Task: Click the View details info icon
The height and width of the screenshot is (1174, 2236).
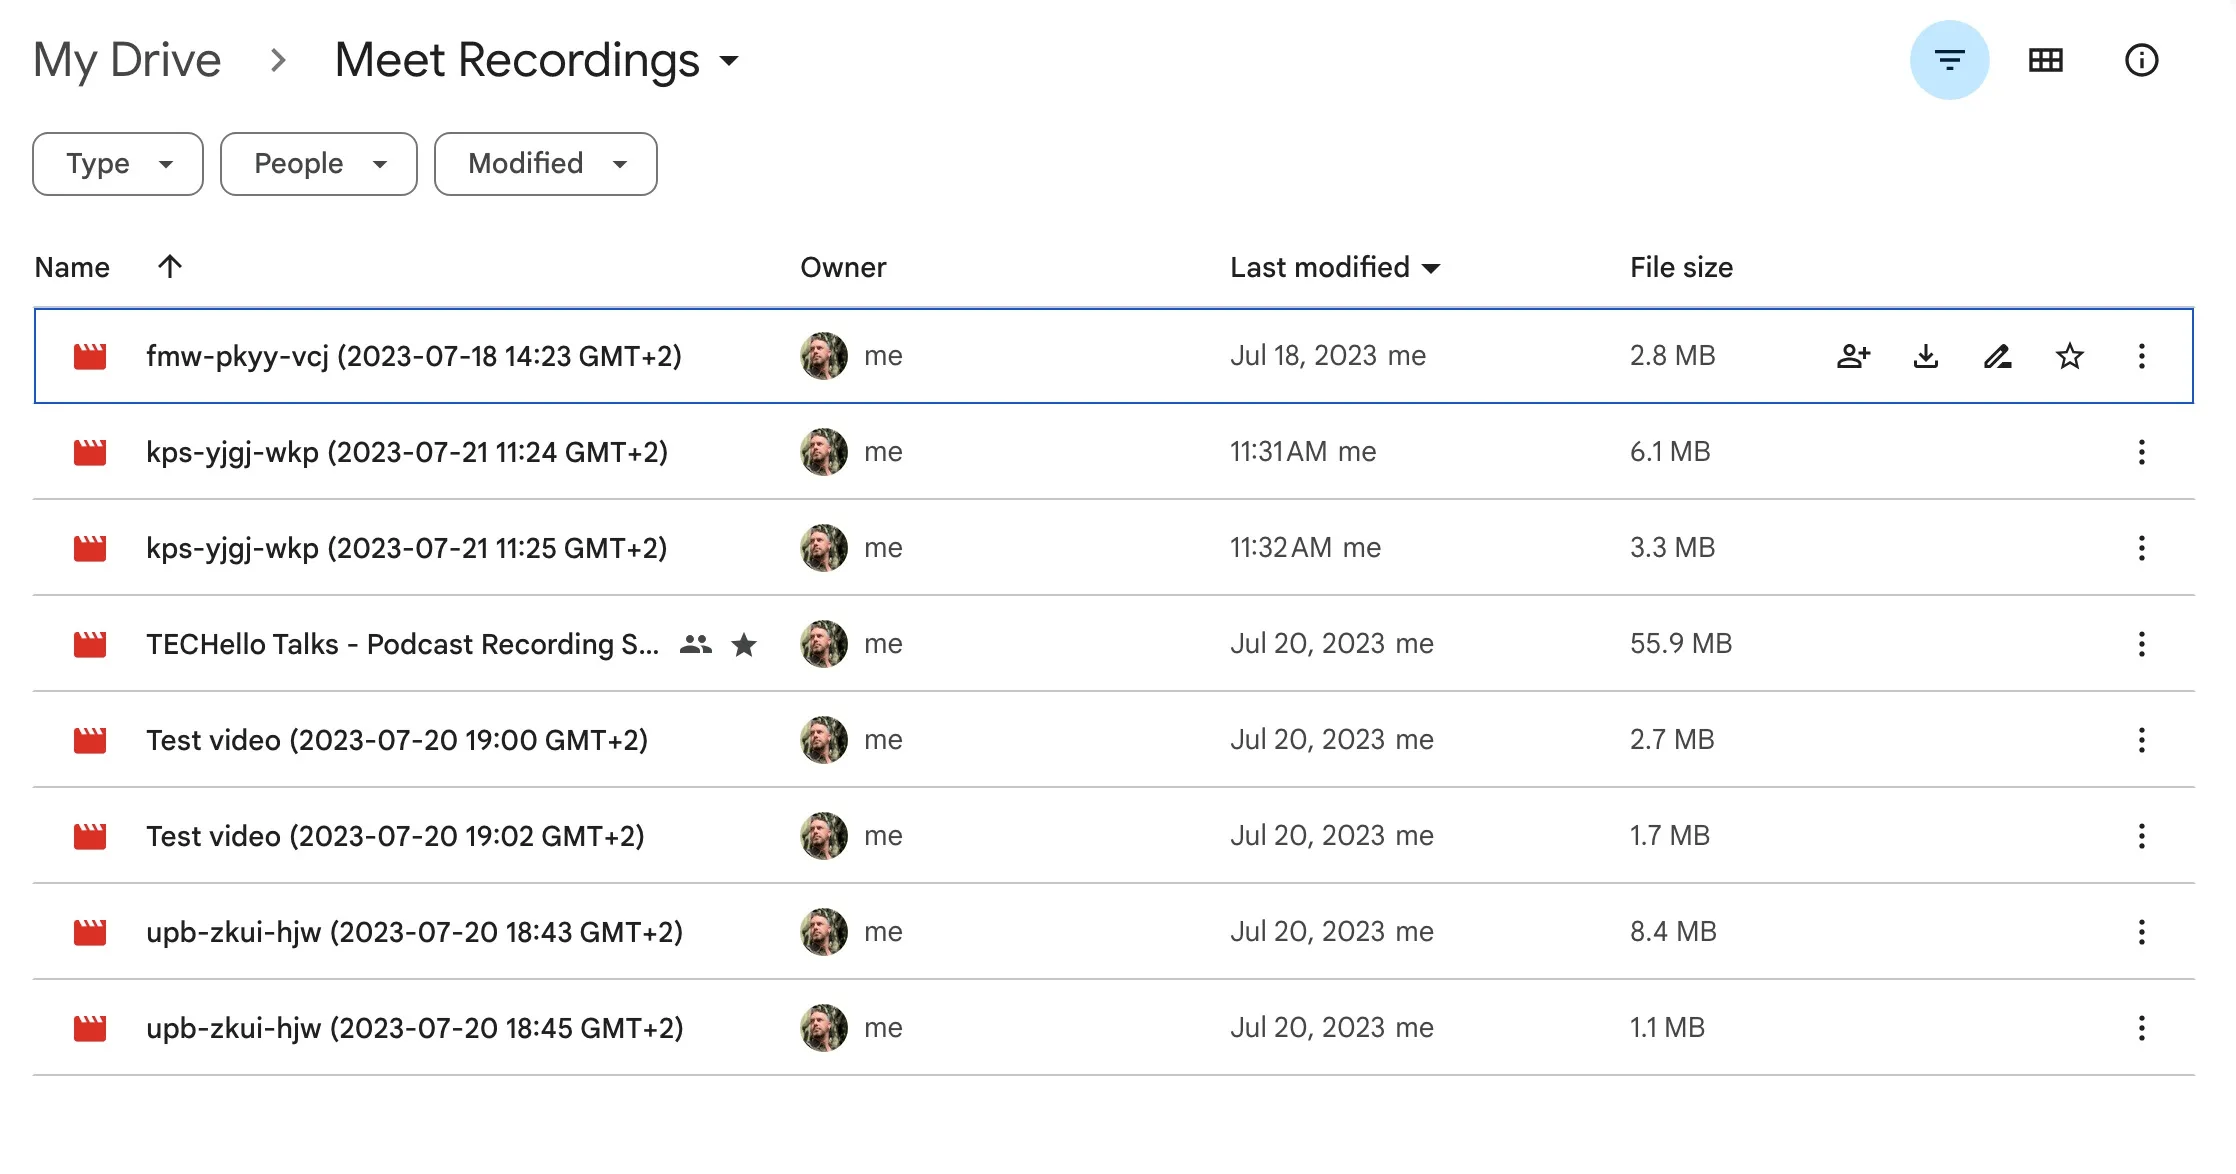Action: pos(2142,60)
